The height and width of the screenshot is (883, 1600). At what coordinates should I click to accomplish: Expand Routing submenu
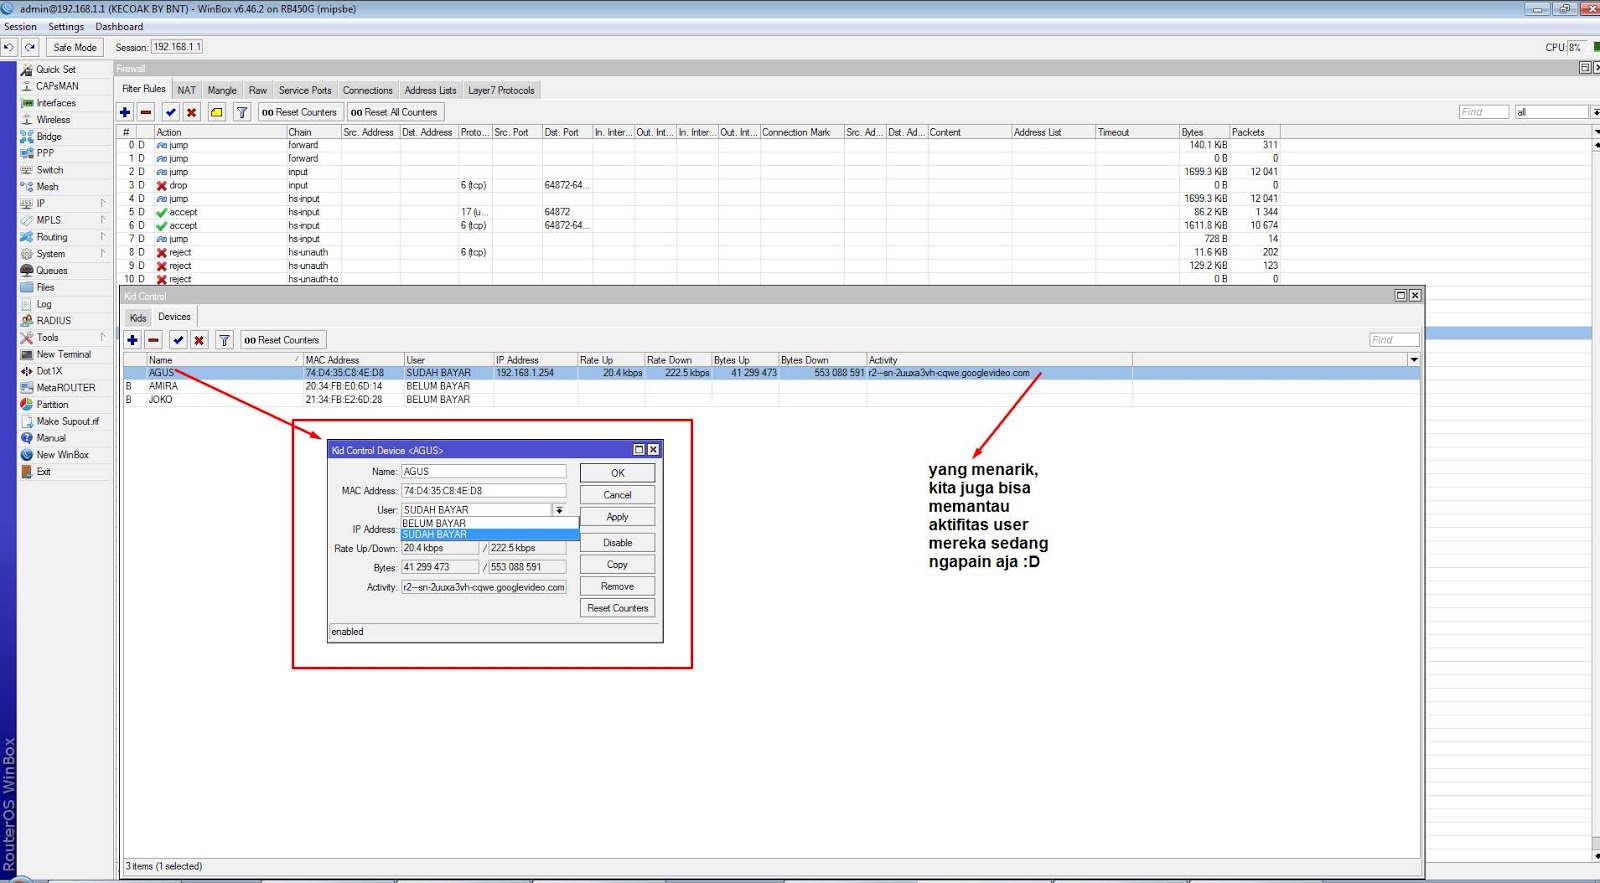pyautogui.click(x=102, y=237)
